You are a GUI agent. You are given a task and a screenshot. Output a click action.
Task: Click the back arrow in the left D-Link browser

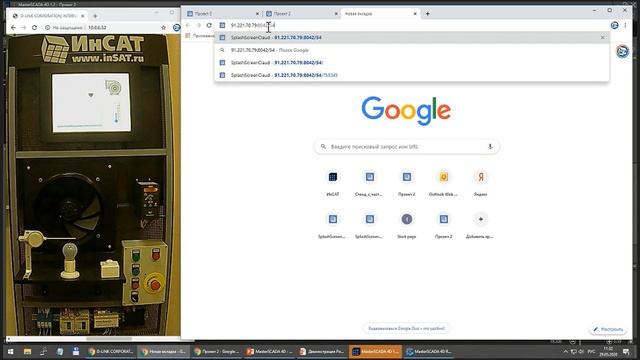(13, 27)
